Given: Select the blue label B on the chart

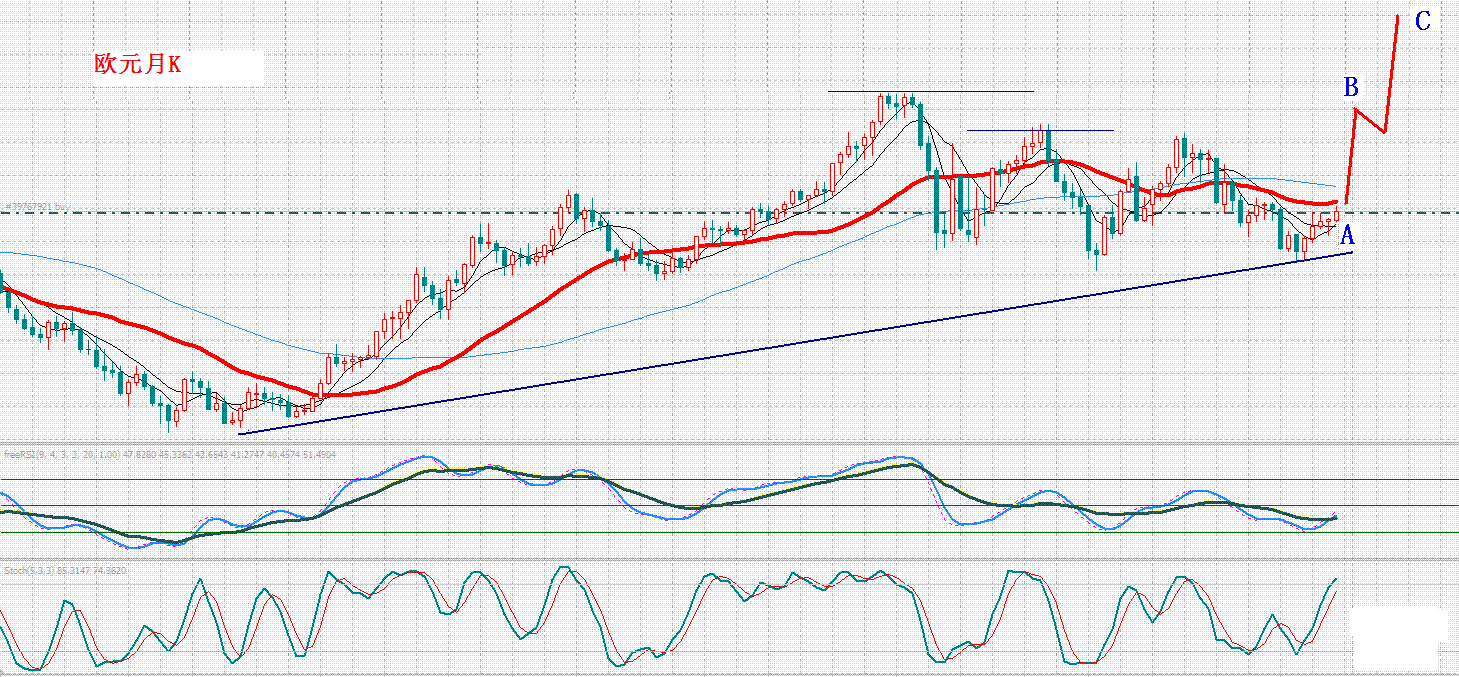Looking at the screenshot, I should pyautogui.click(x=1351, y=87).
